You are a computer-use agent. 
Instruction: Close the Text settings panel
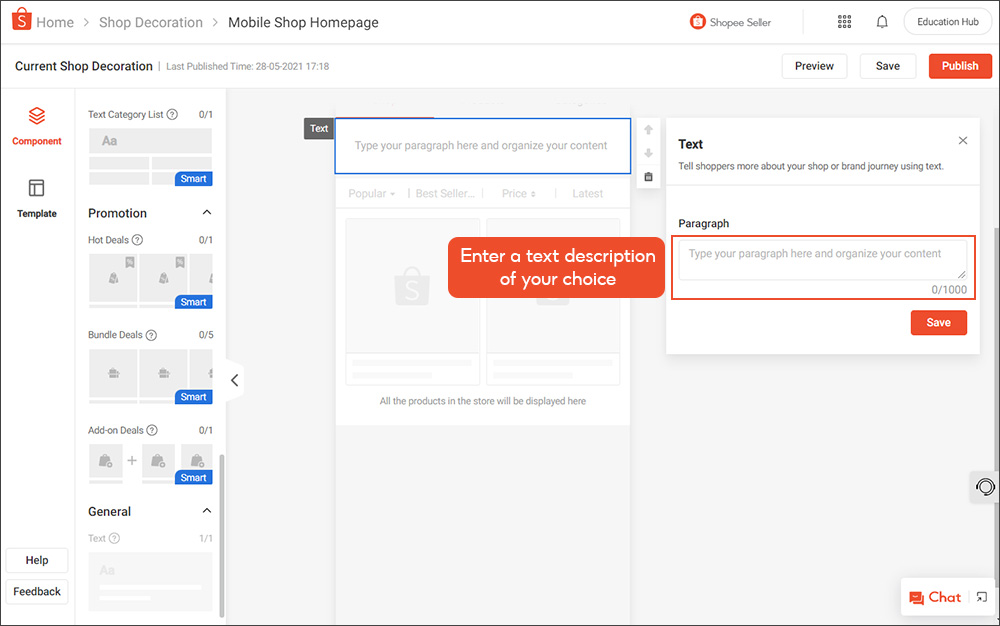[963, 142]
